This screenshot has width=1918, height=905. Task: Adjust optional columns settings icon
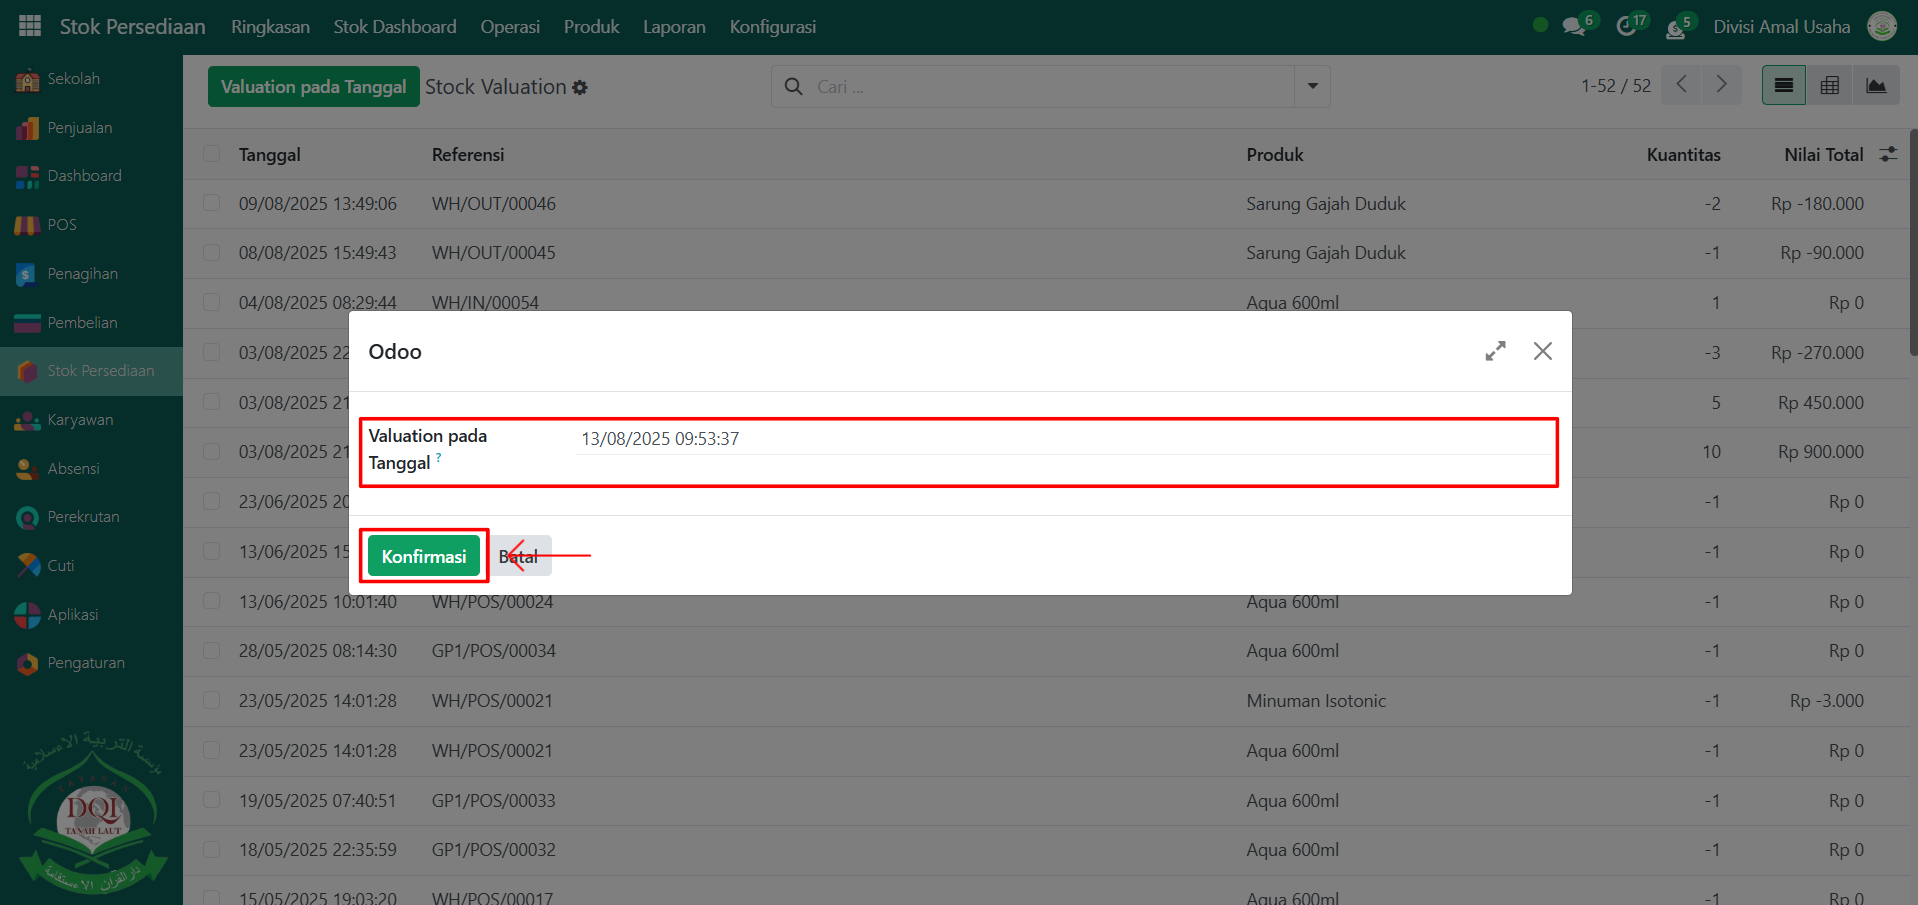tap(1888, 154)
